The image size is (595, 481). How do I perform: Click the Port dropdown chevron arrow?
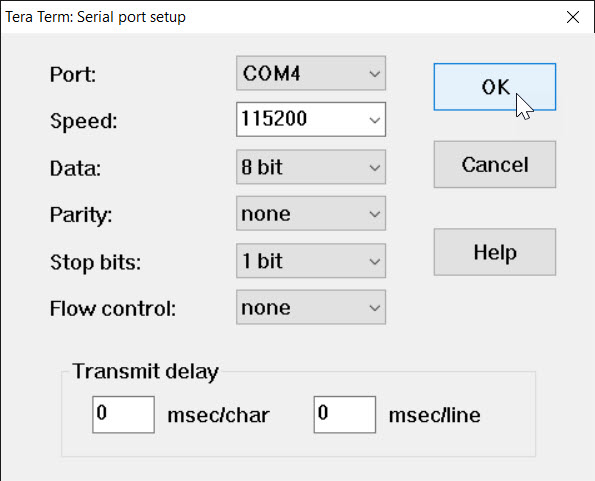tap(375, 74)
